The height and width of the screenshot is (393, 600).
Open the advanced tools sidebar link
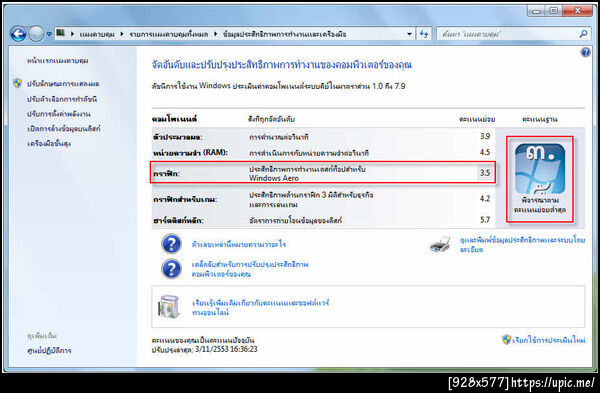(x=49, y=144)
